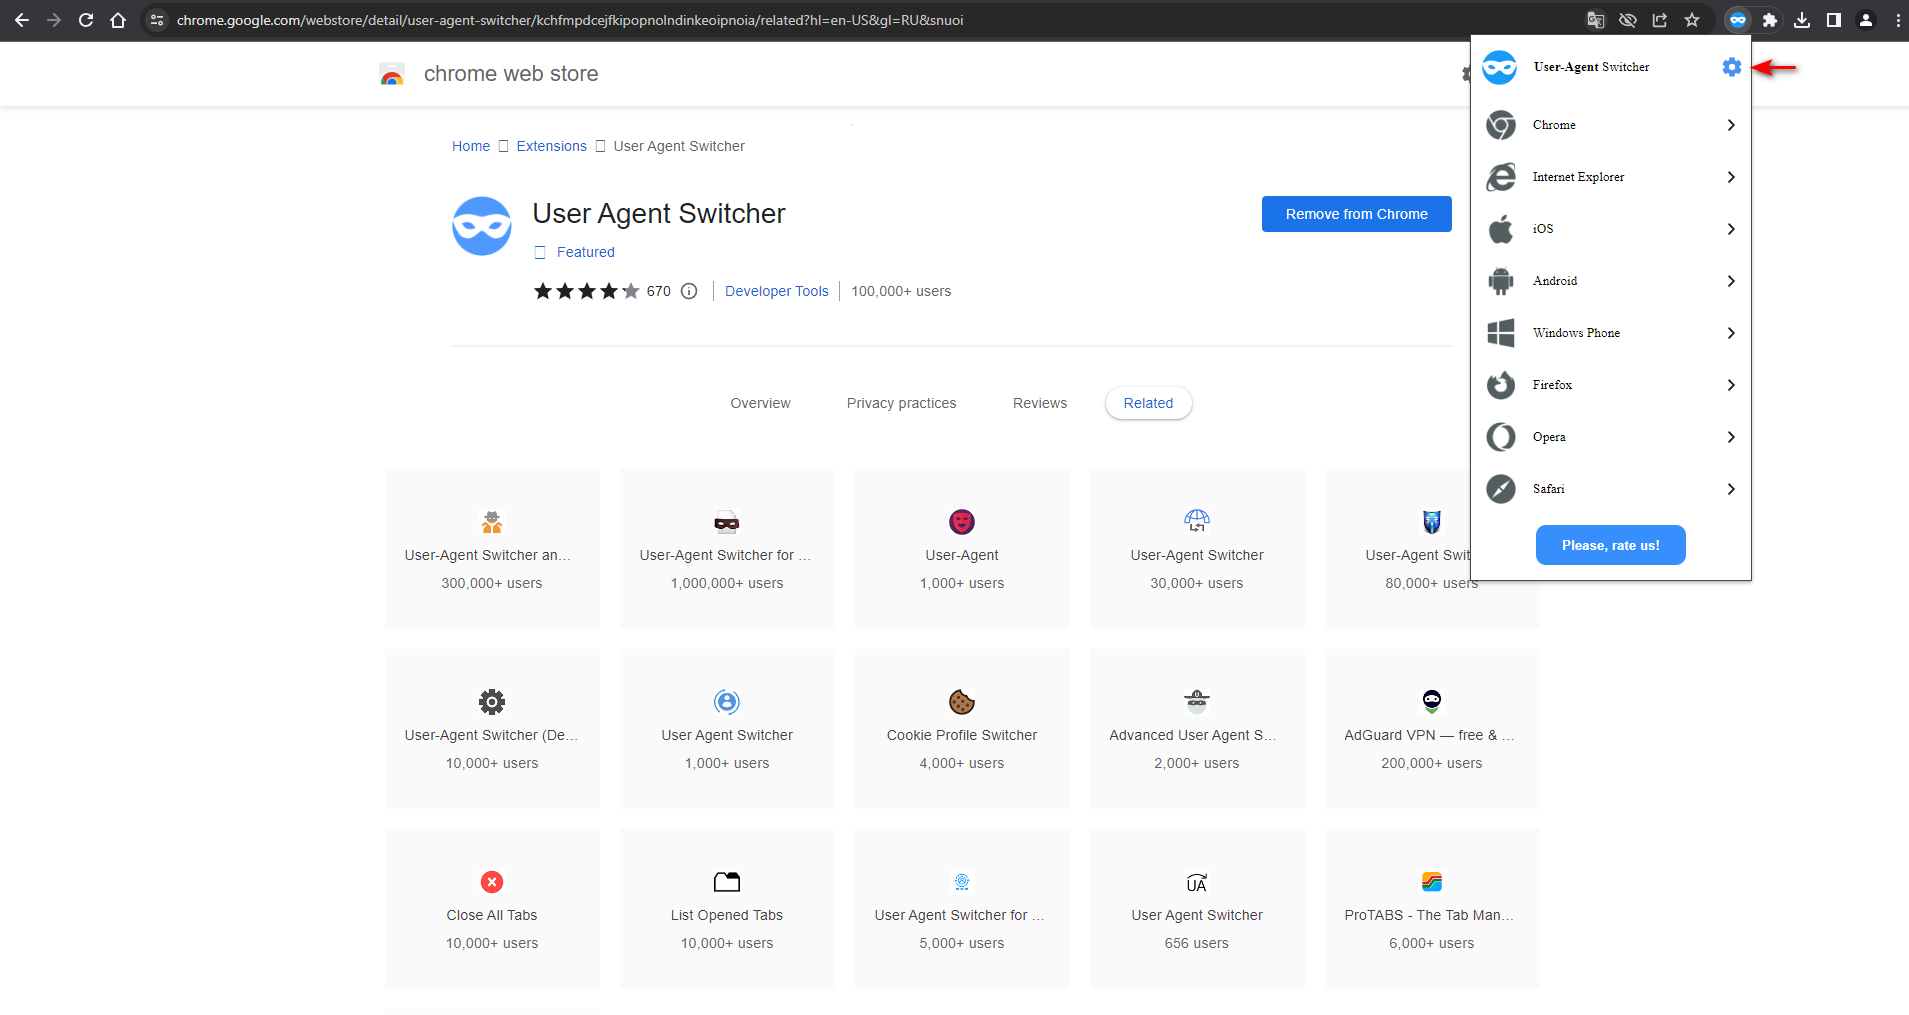This screenshot has width=1909, height=1015.
Task: Open the translate page icon
Action: point(1596,20)
